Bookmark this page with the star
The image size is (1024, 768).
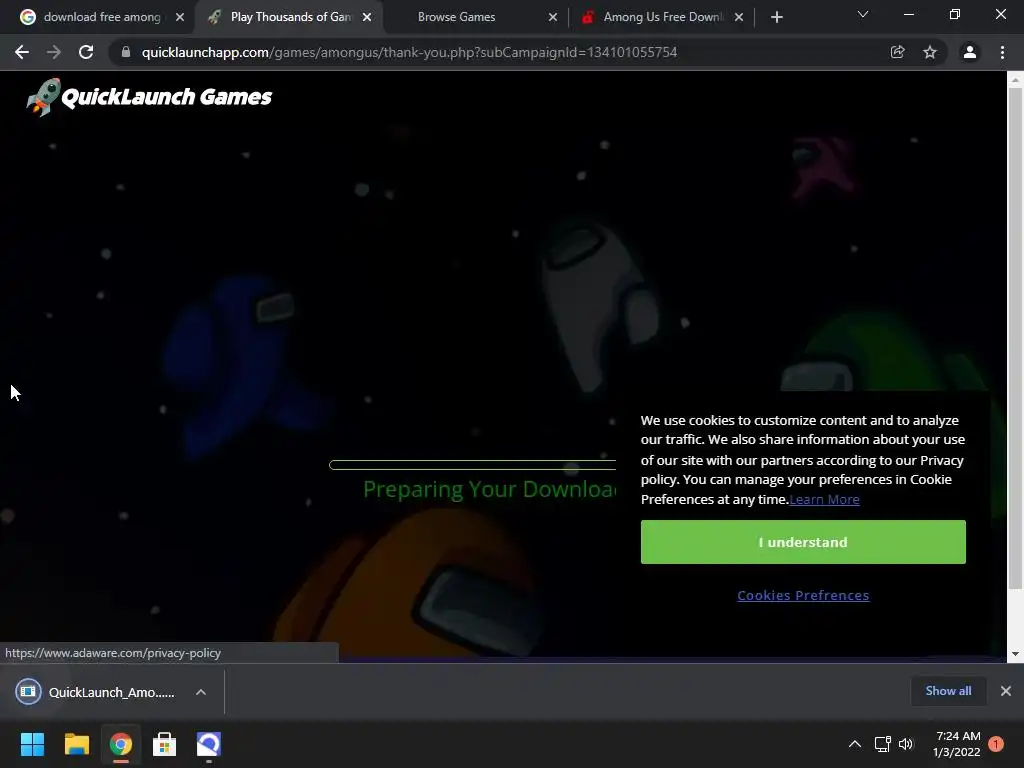(x=930, y=52)
